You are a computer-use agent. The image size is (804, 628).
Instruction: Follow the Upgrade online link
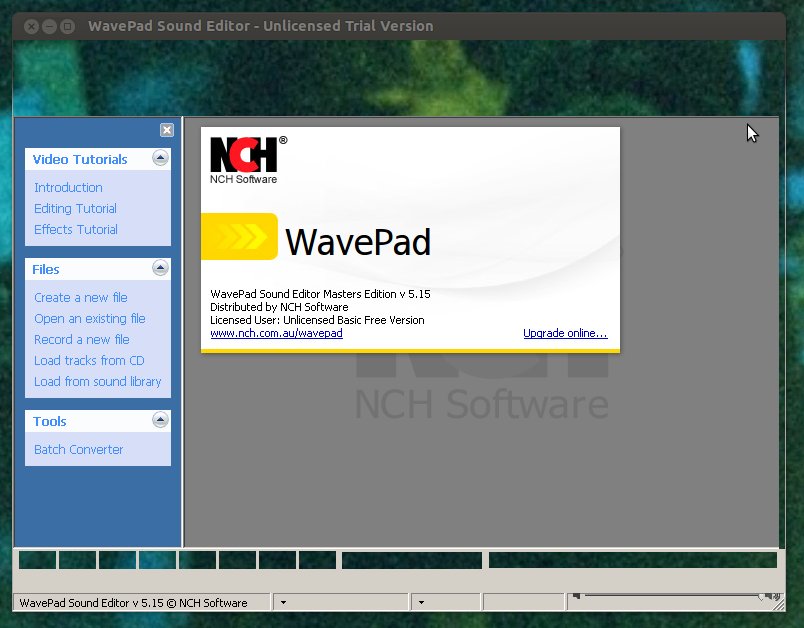pyautogui.click(x=565, y=333)
